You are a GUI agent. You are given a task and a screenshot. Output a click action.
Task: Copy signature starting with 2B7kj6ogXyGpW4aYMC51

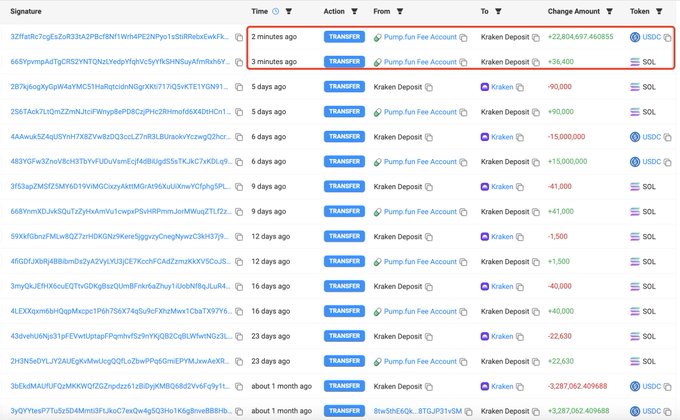239,87
